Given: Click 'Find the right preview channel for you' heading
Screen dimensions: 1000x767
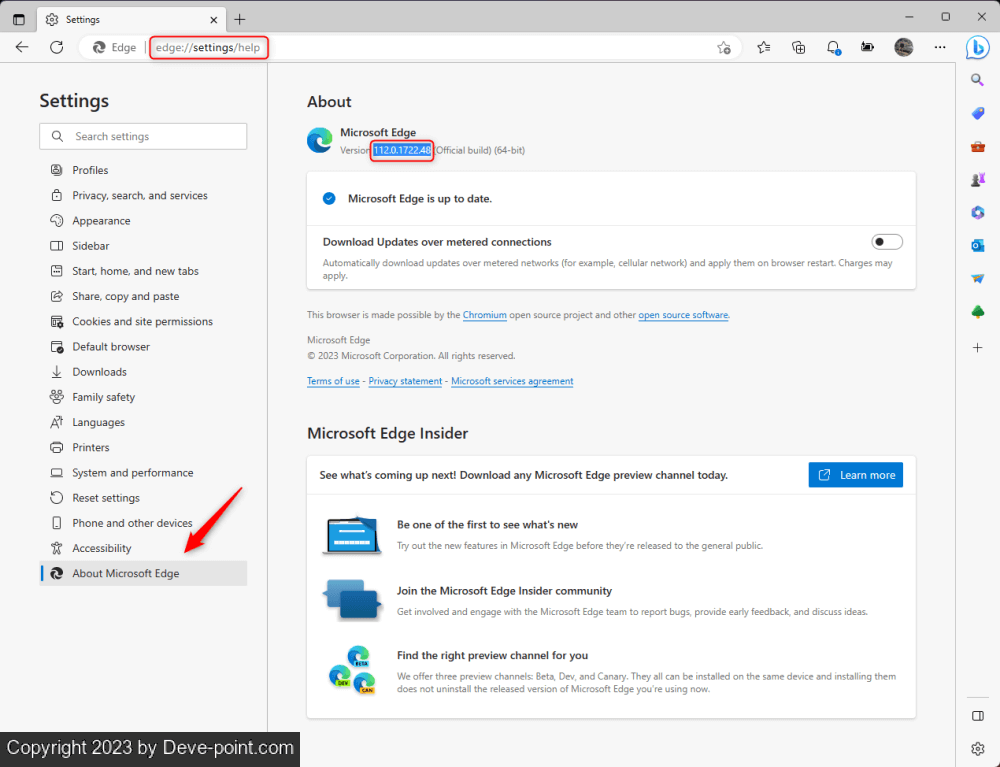Looking at the screenshot, I should click(492, 655).
